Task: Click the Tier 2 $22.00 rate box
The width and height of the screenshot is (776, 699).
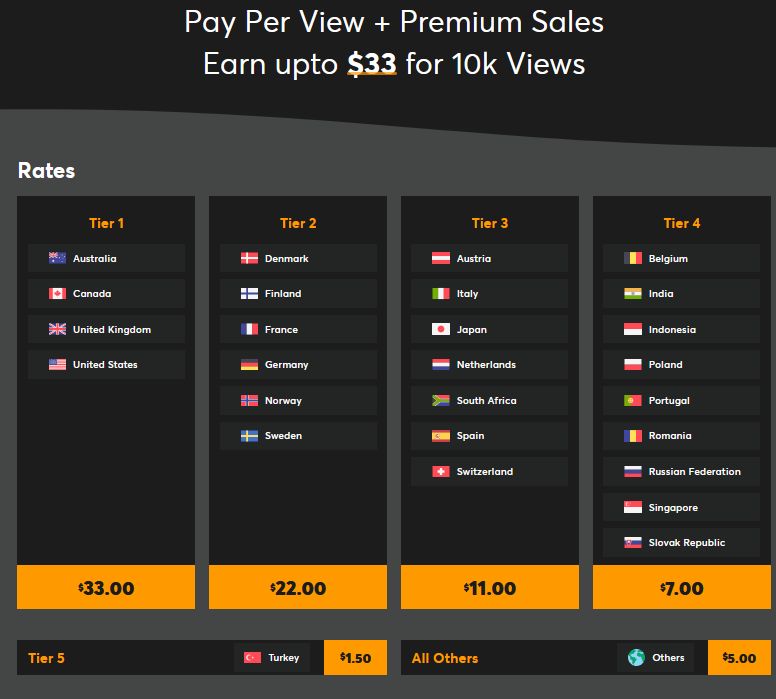Action: (298, 587)
